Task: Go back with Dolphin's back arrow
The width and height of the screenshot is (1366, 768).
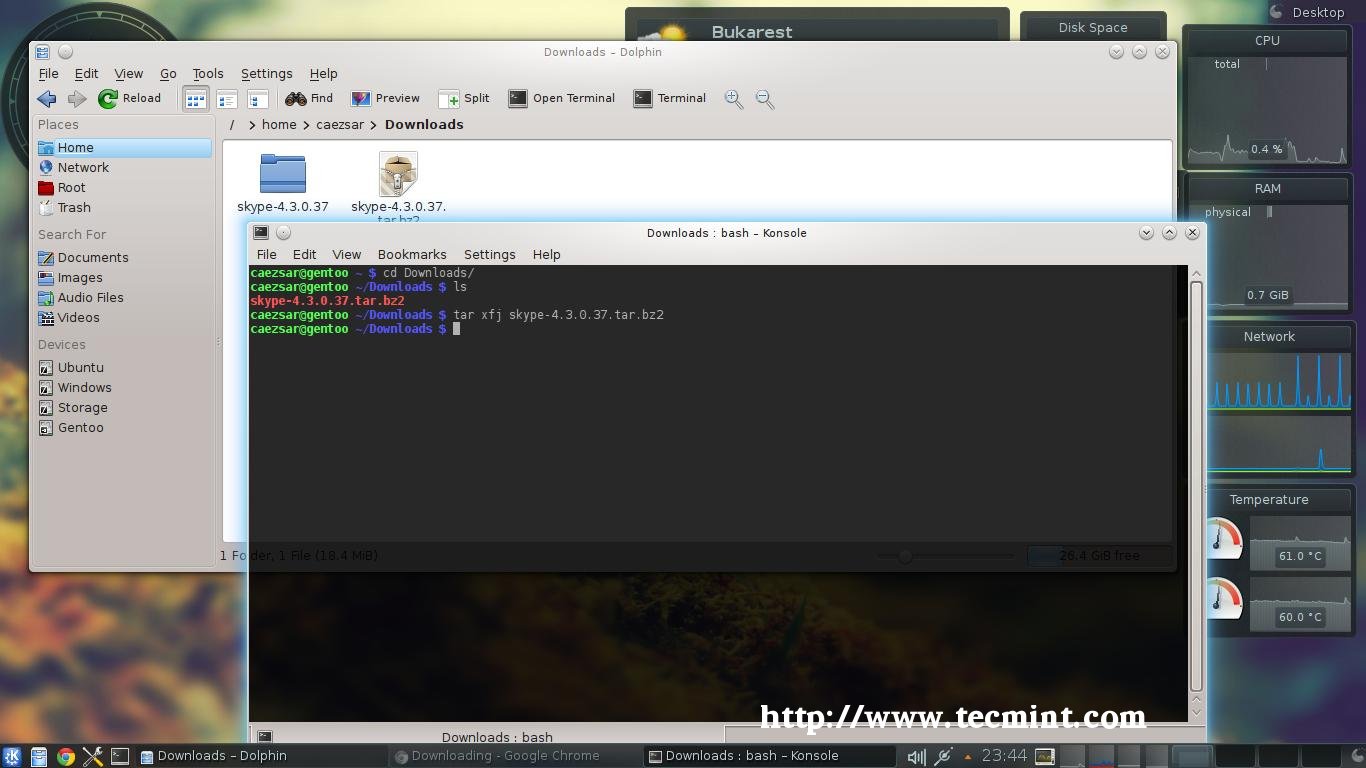Action: coord(46,98)
